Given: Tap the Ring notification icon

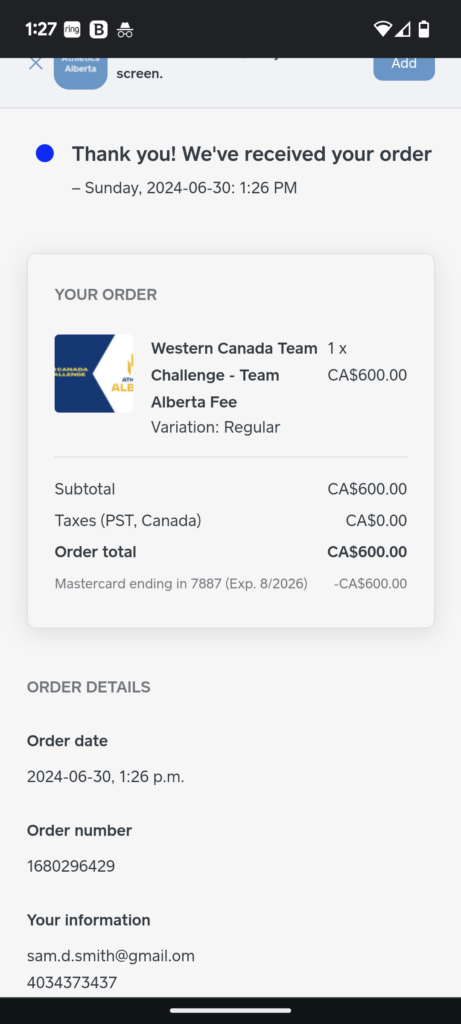Looking at the screenshot, I should tap(72, 29).
